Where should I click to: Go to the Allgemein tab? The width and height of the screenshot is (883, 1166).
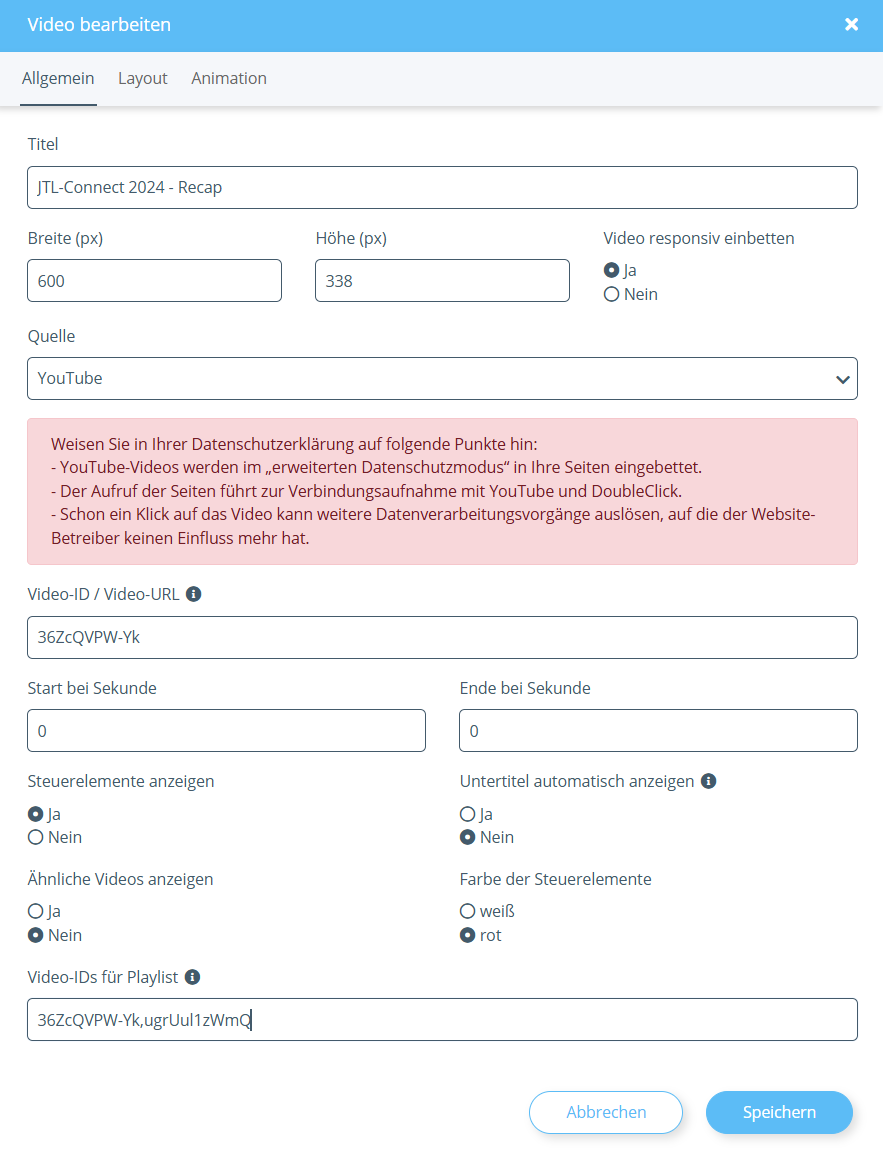(x=58, y=78)
